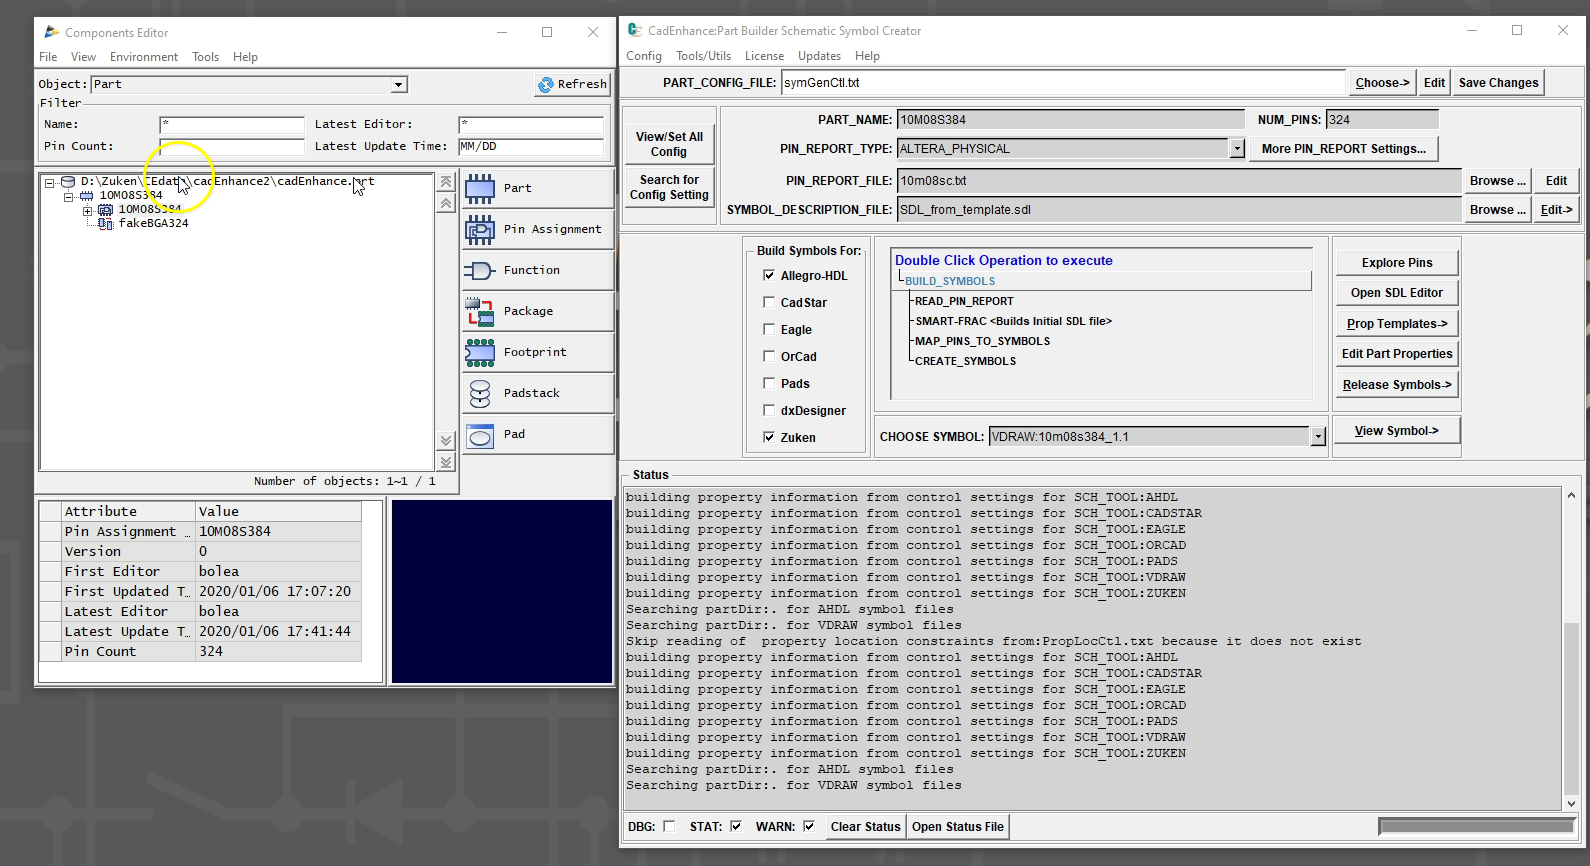Check the OrCad option
Viewport: 1590px width, 866px height.
769,356
